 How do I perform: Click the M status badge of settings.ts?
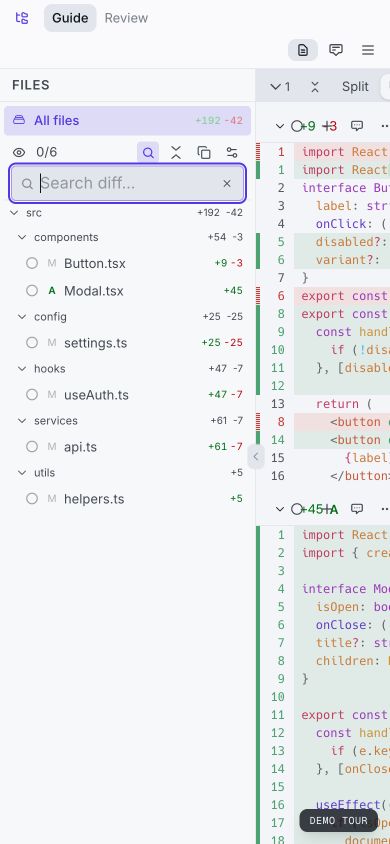52,342
